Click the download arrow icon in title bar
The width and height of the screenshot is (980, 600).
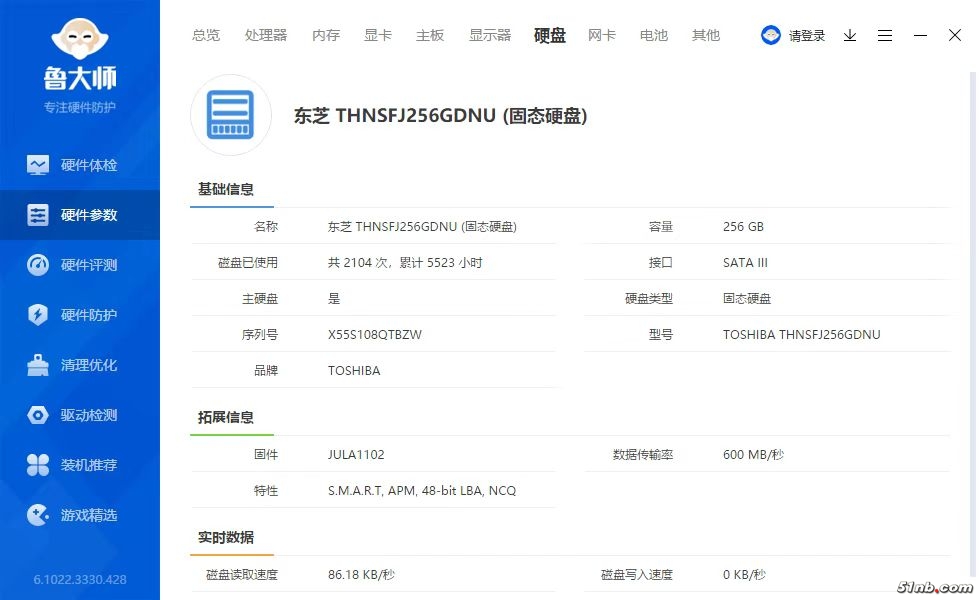850,35
